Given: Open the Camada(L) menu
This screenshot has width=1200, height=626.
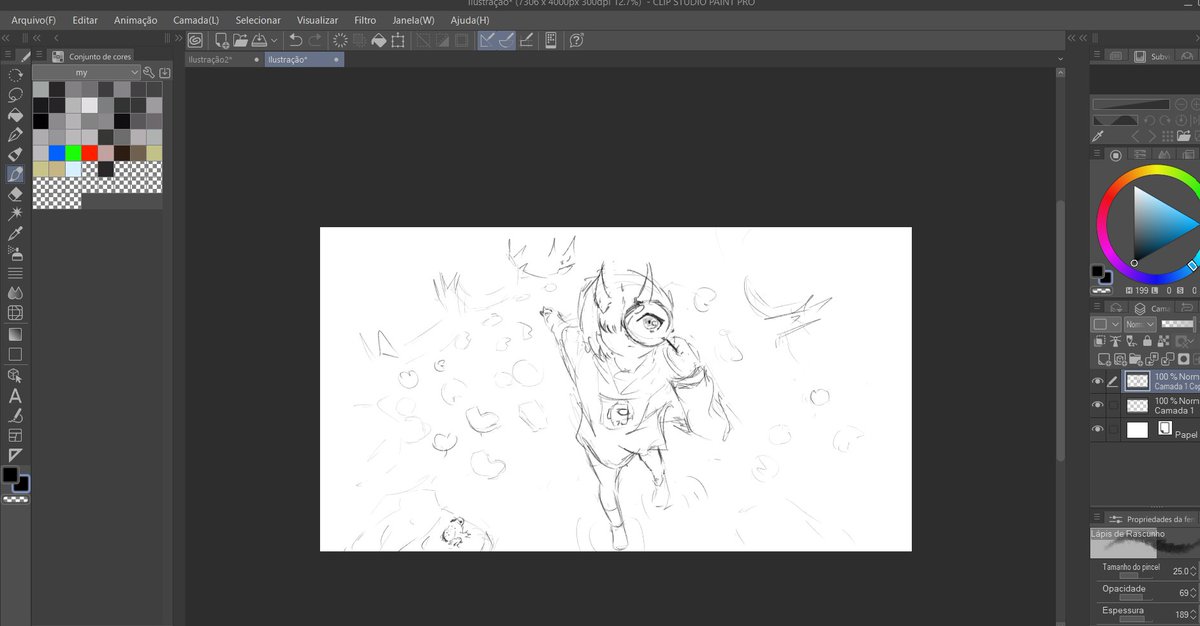Looking at the screenshot, I should 196,20.
